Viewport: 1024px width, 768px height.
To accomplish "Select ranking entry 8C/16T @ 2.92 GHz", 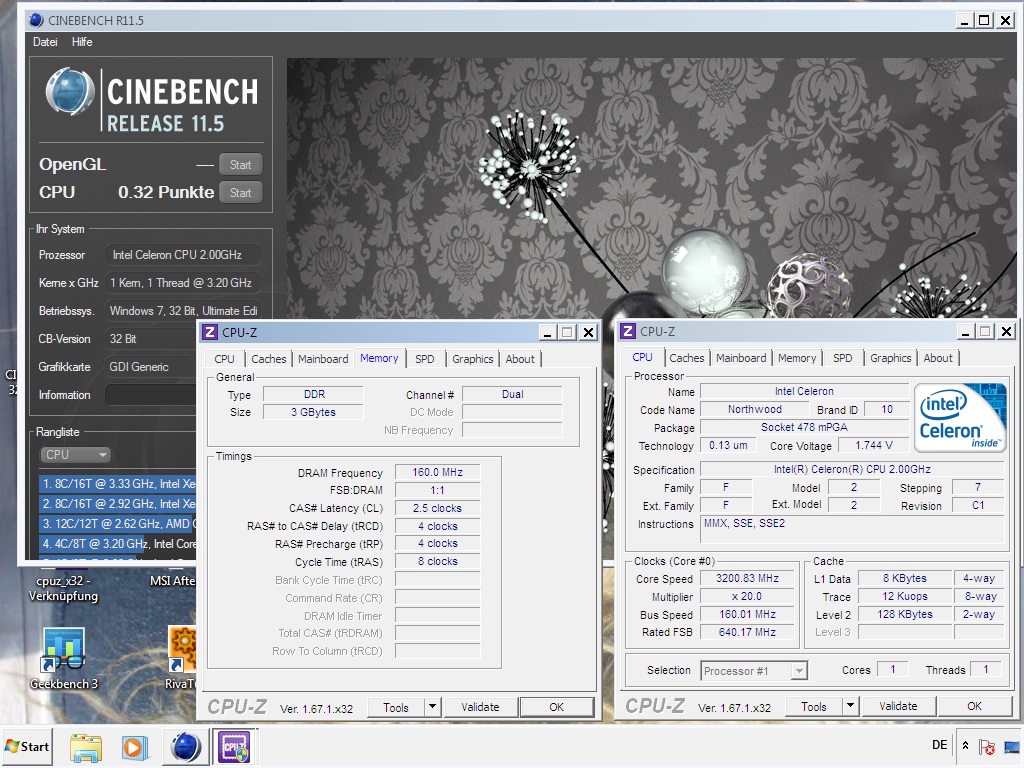I will pyautogui.click(x=118, y=504).
